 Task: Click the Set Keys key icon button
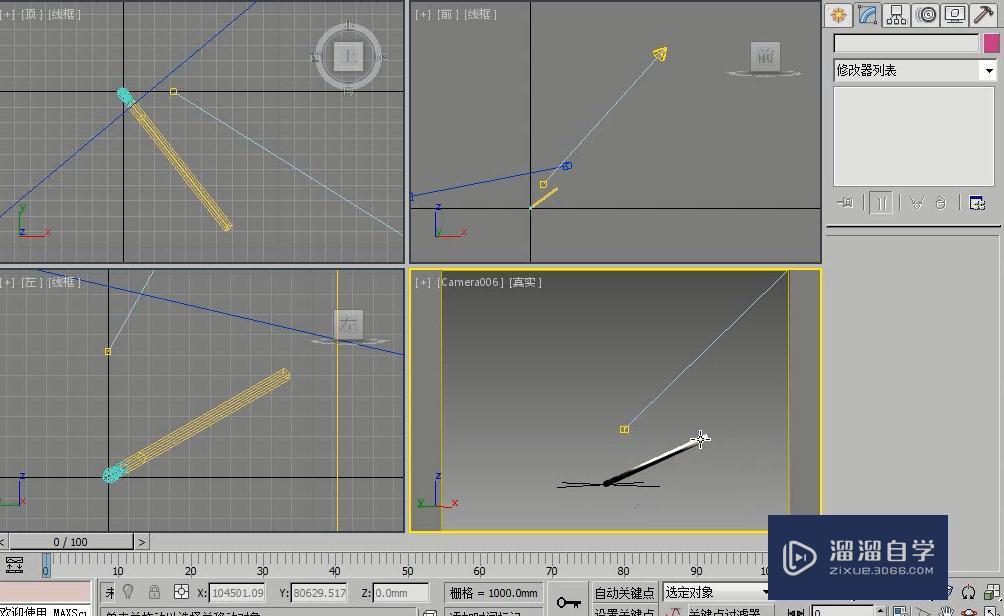point(569,601)
